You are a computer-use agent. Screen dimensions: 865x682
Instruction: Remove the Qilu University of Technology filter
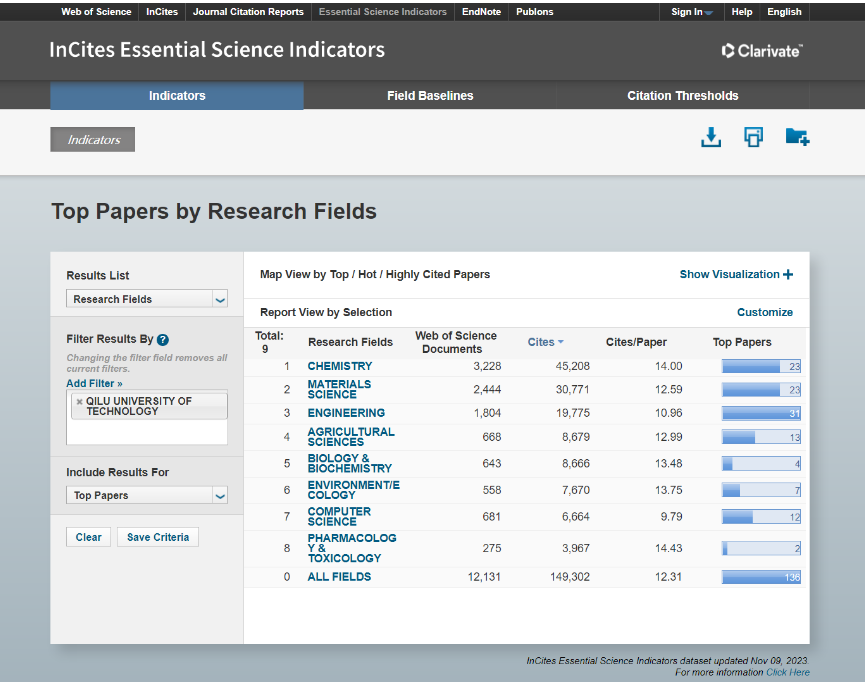[79, 402]
